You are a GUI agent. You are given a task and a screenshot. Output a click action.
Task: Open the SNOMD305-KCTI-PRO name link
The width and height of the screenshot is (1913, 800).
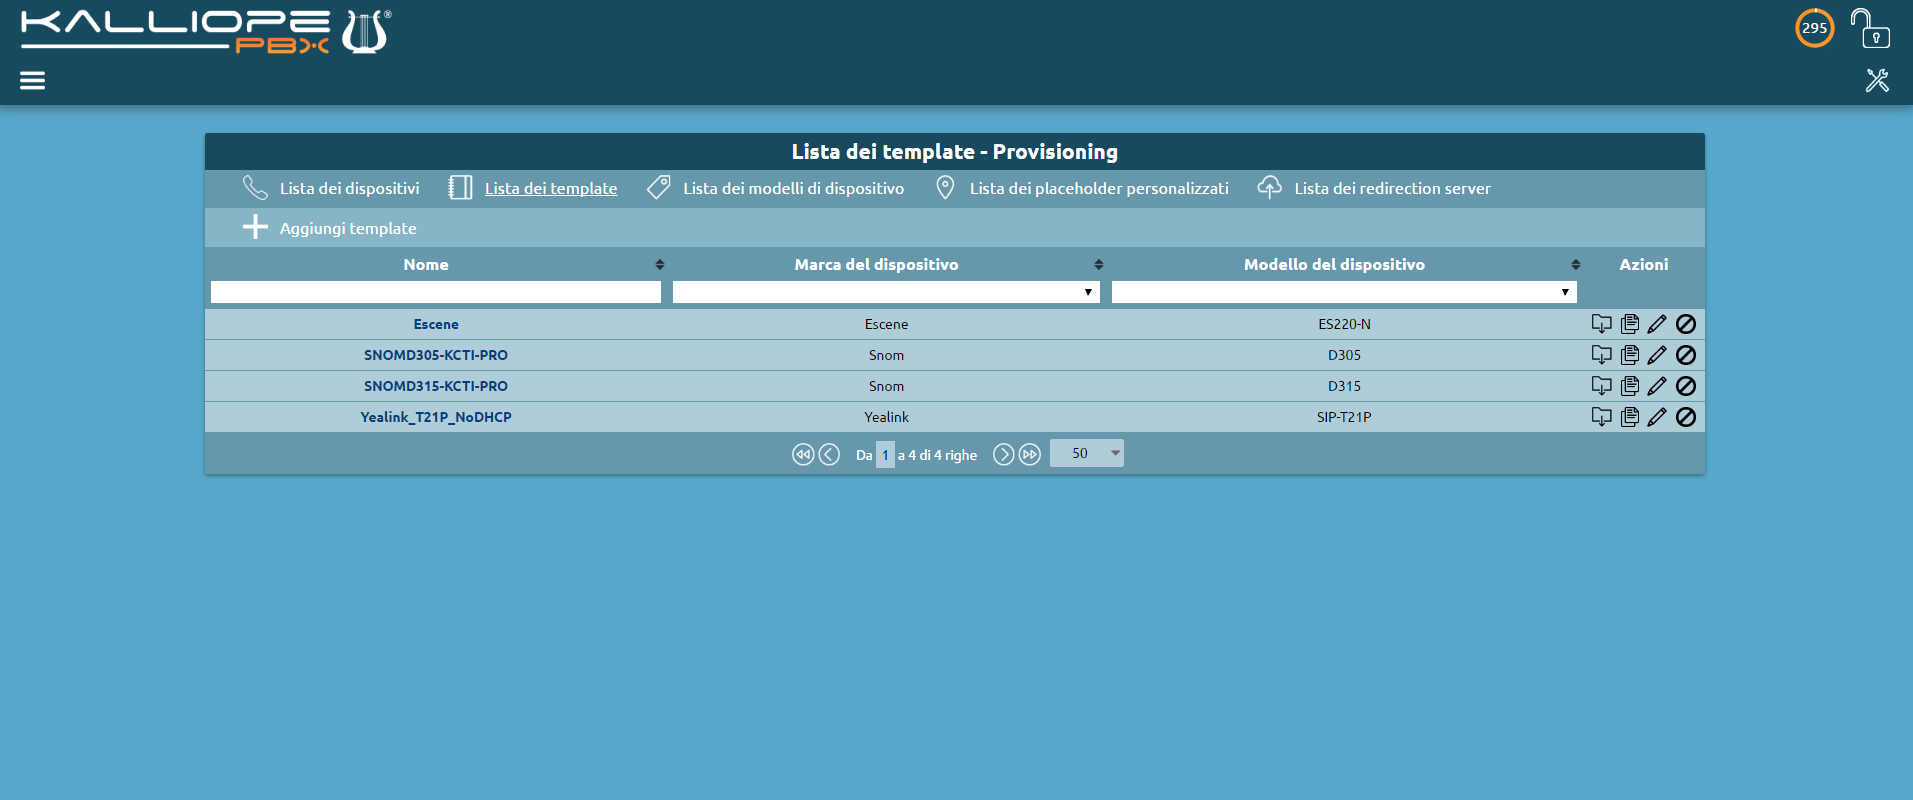tap(436, 355)
